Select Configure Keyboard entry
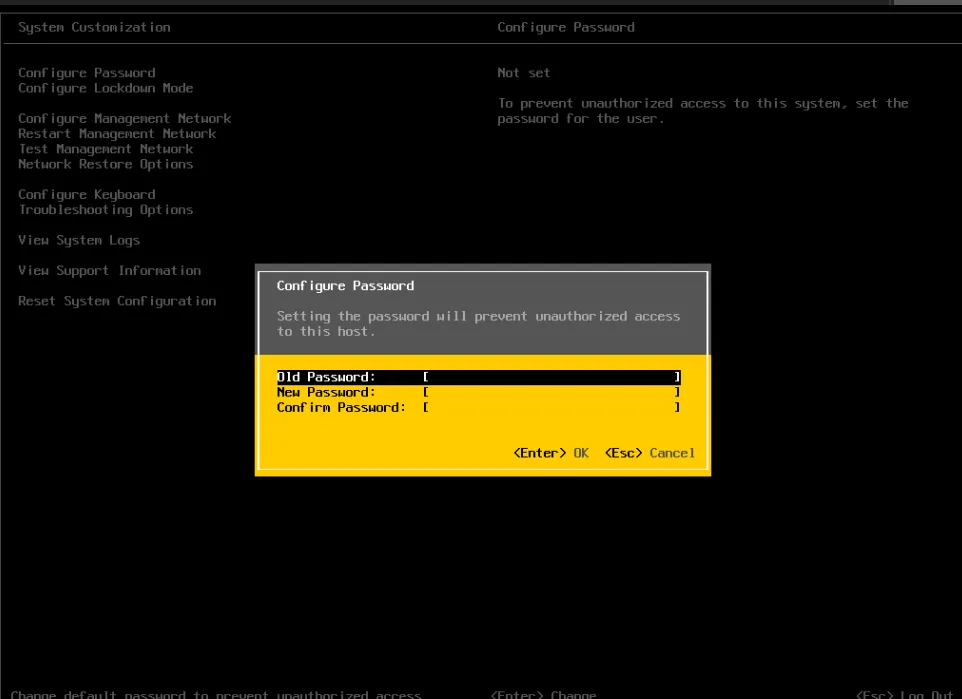The width and height of the screenshot is (962, 699). pyautogui.click(x=87, y=195)
